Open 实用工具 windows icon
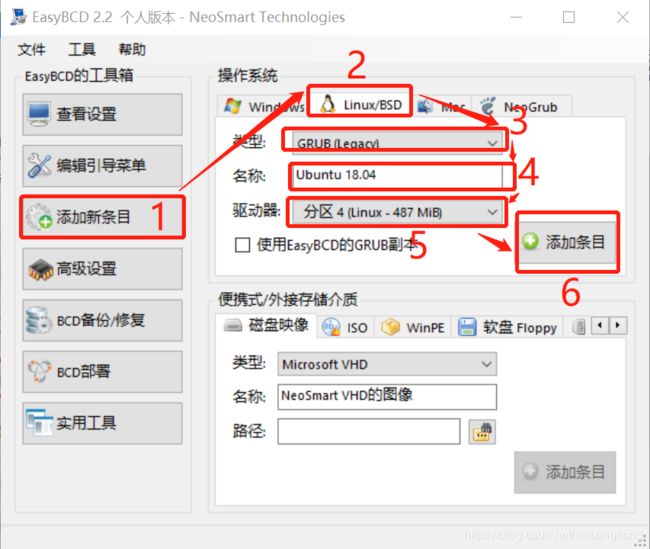650x549 pixels. (39, 423)
